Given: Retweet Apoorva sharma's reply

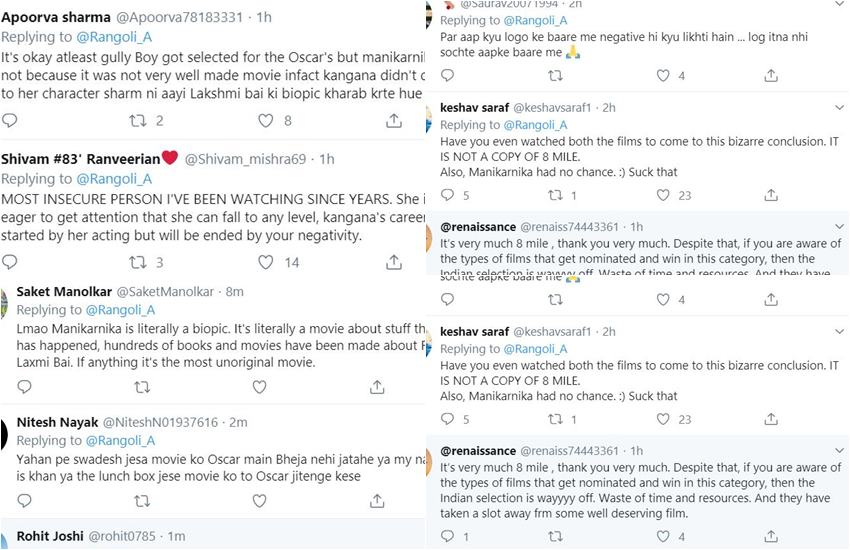Looking at the screenshot, I should [x=139, y=120].
